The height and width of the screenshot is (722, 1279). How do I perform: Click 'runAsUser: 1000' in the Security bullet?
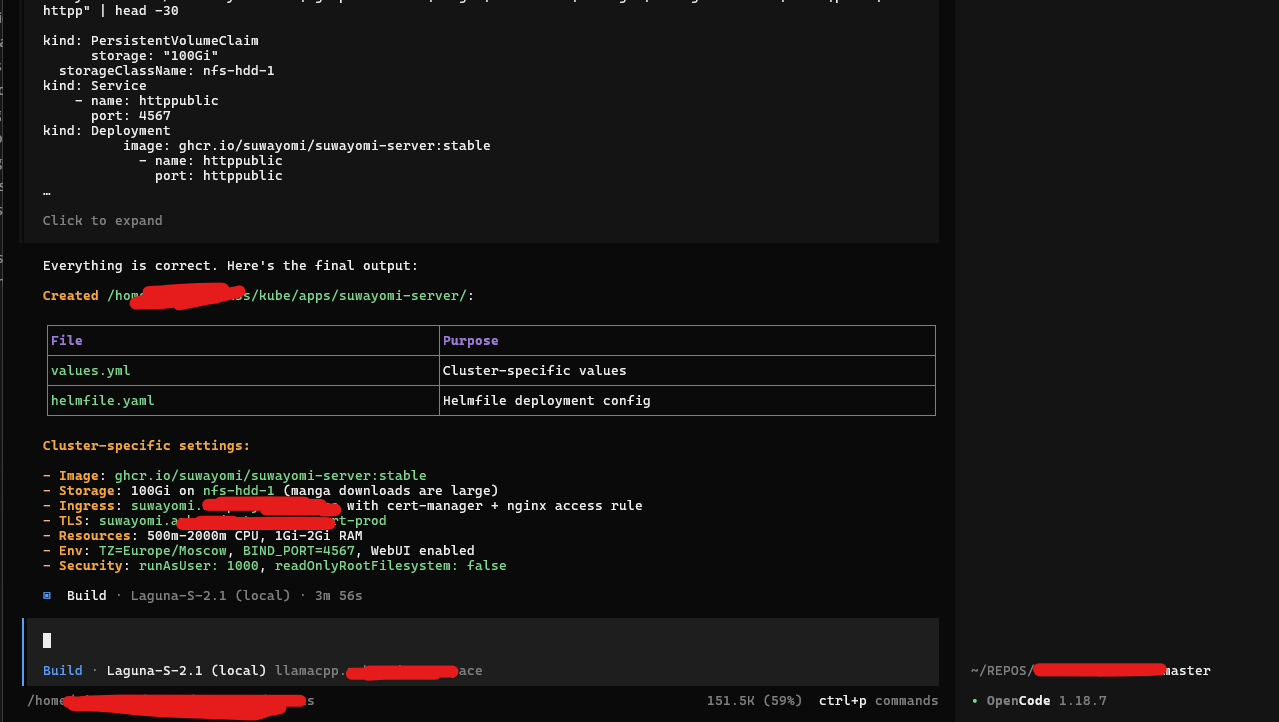(198, 566)
